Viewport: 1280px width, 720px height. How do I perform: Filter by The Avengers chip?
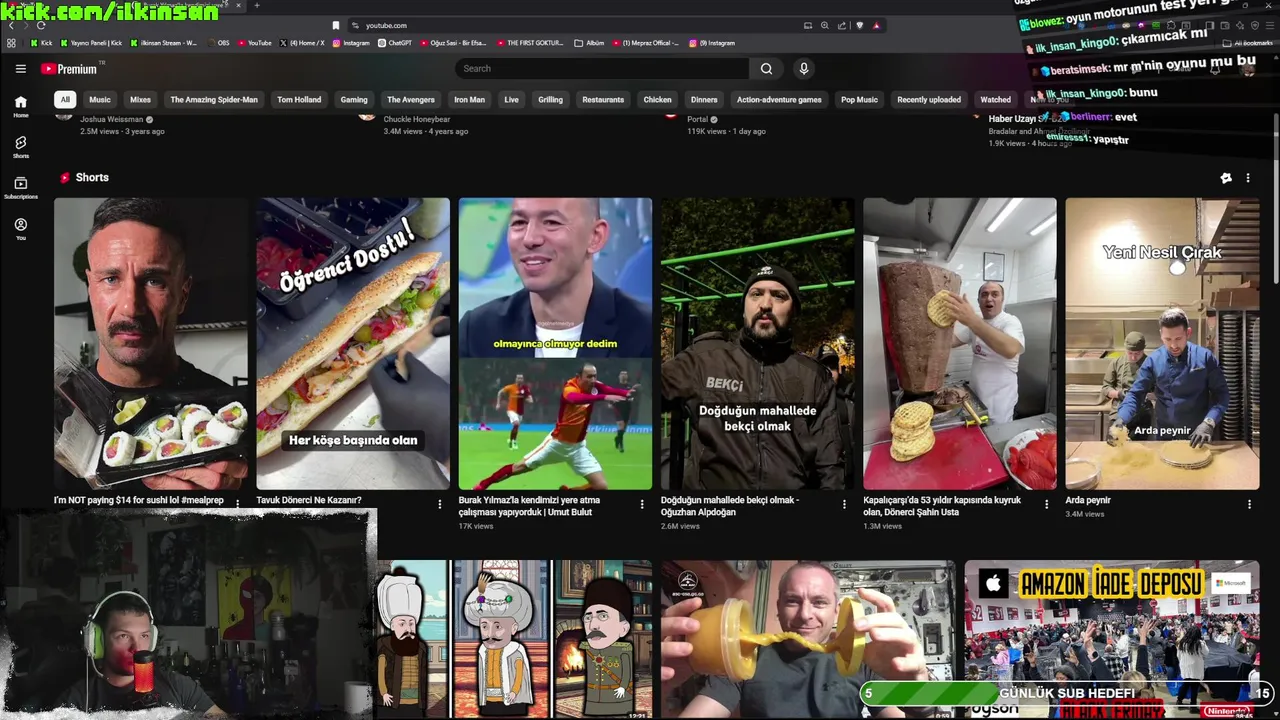[411, 100]
